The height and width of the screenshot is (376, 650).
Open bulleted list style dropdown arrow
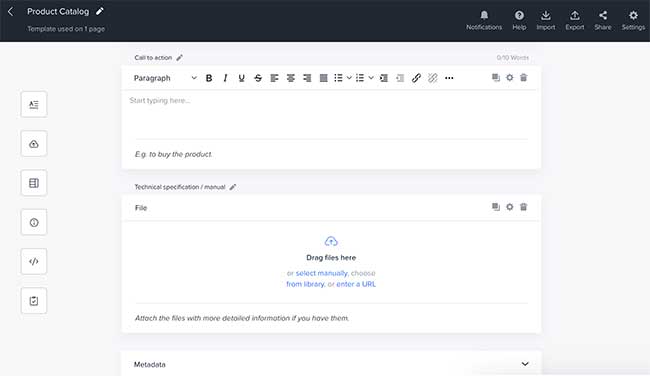click(349, 78)
